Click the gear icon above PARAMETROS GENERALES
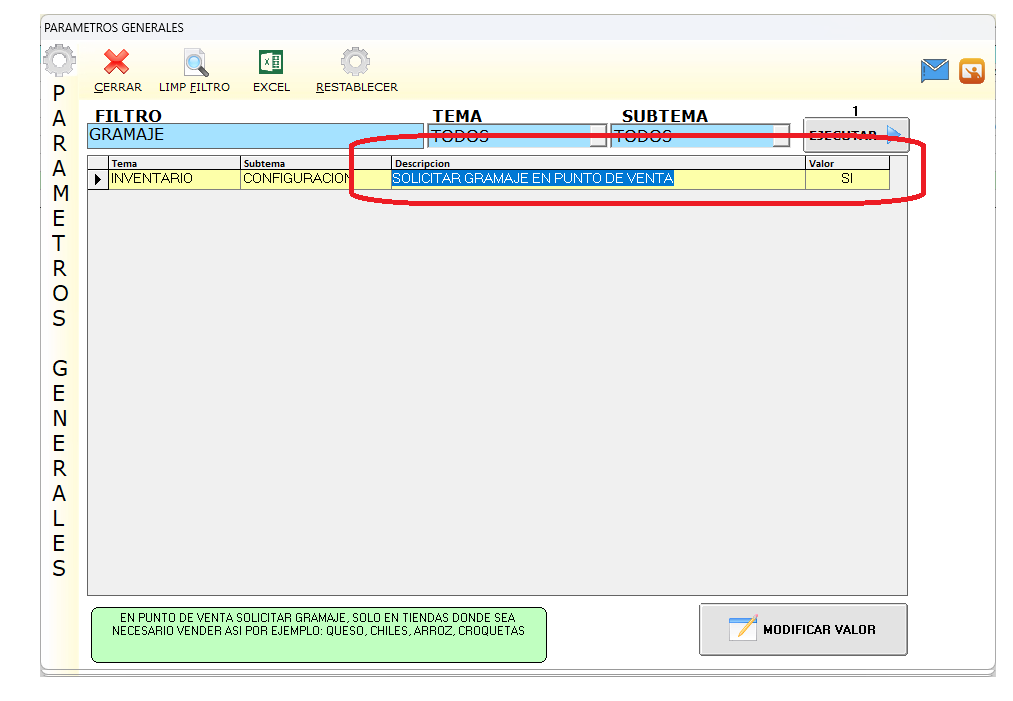 pos(59,62)
